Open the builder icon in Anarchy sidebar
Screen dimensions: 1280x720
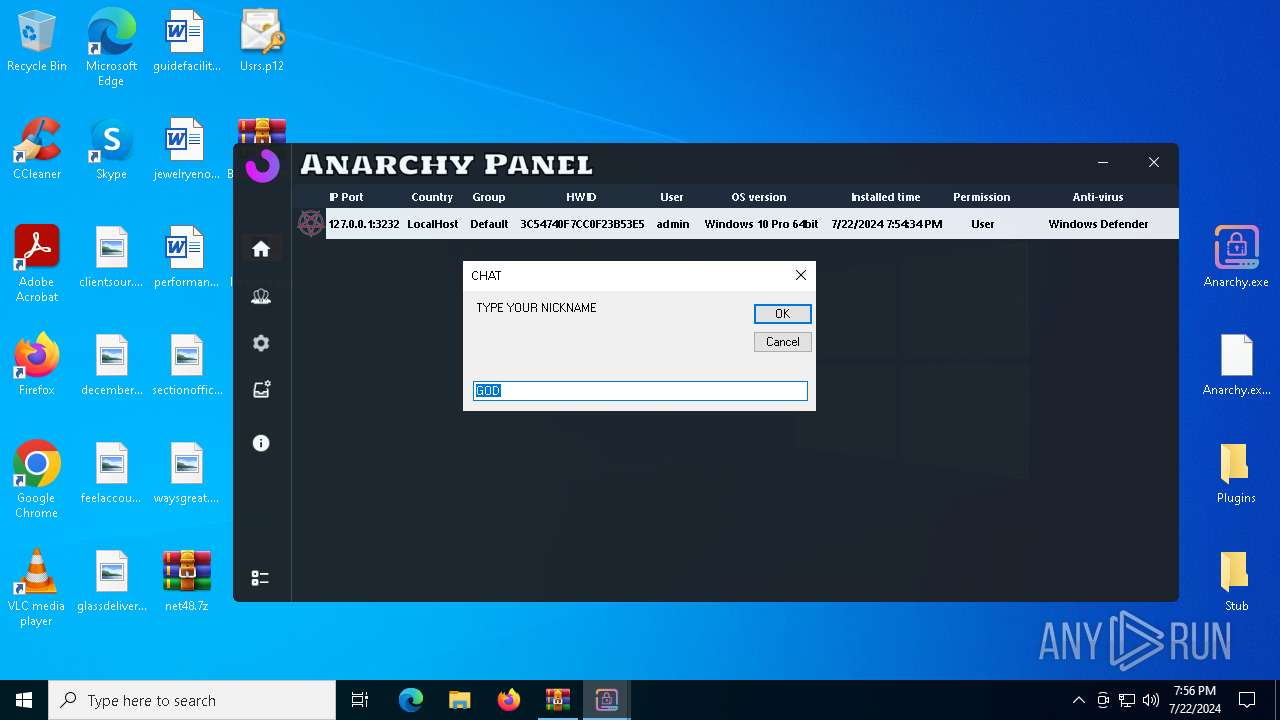click(261, 390)
